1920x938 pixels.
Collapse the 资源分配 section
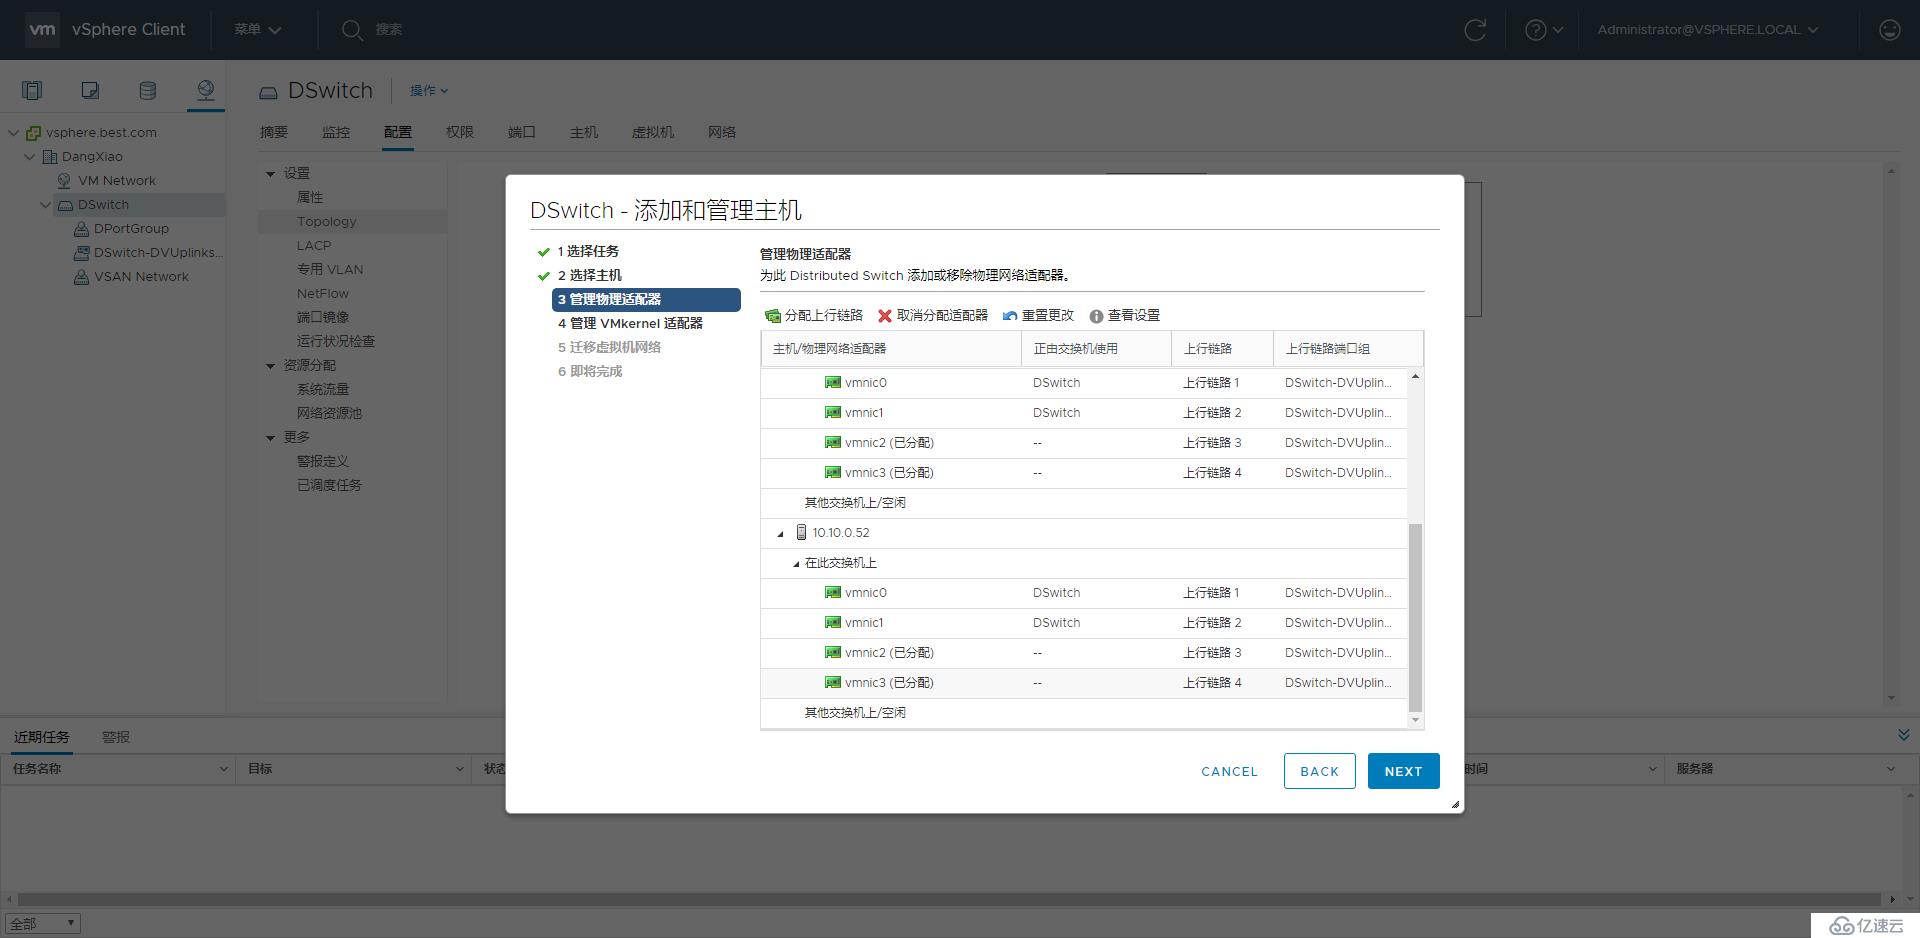tap(270, 366)
